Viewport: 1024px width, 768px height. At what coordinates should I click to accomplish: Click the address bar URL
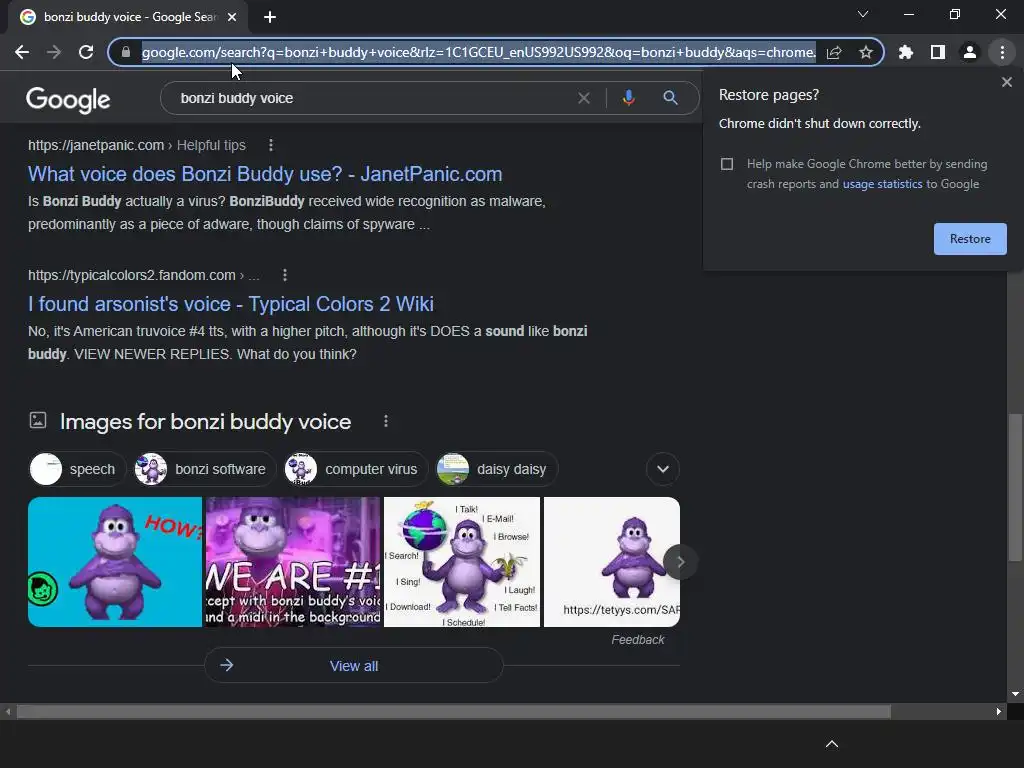click(x=479, y=52)
